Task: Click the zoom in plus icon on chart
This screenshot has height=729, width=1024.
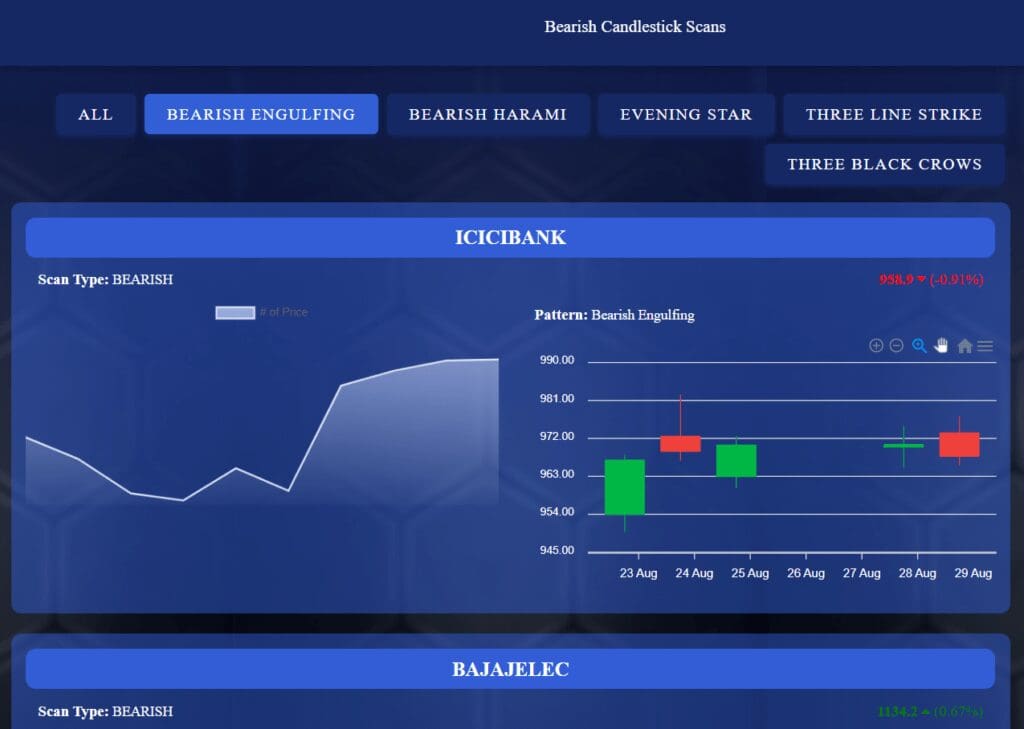Action: click(x=876, y=346)
